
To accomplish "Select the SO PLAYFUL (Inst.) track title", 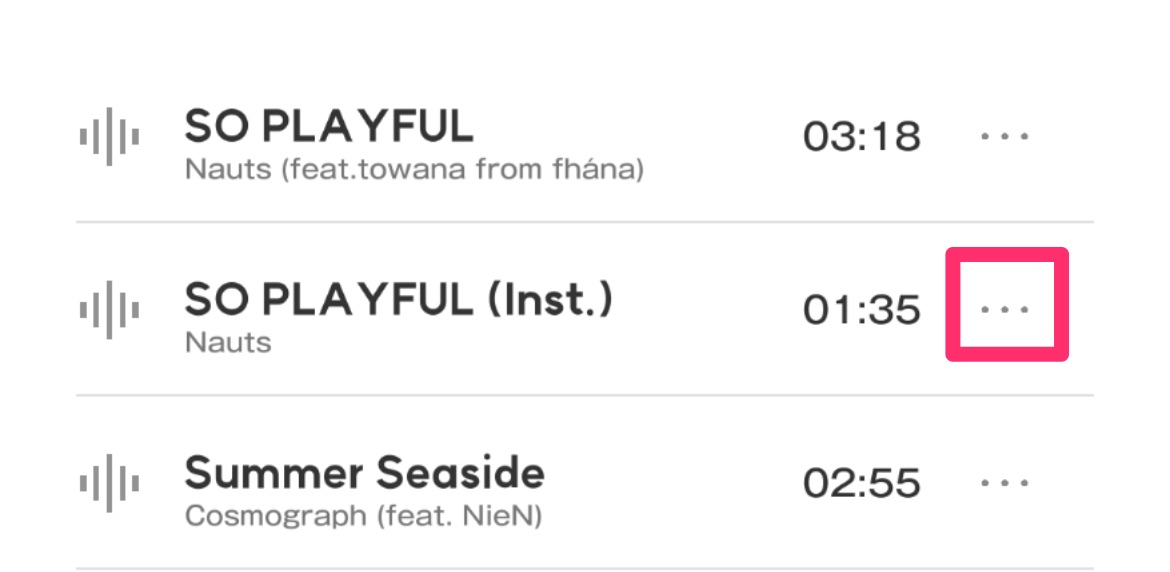I will pos(399,299).
